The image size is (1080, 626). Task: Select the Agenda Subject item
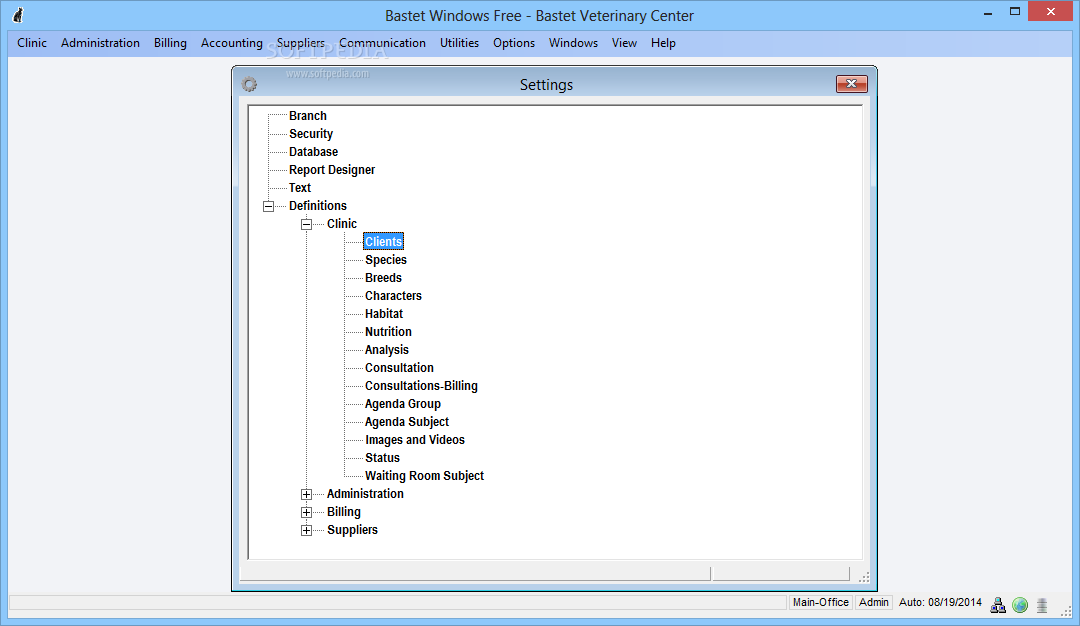tap(407, 421)
